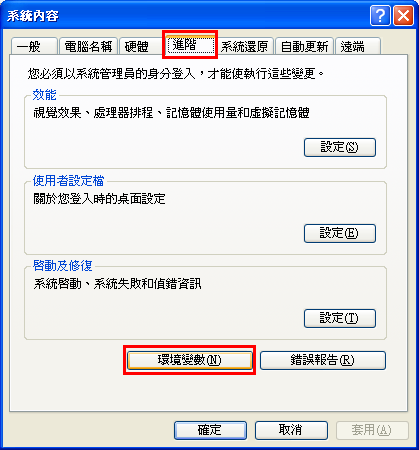This screenshot has width=419, height=450.
Task: Switch to the 遠端 tab
Action: (358, 46)
